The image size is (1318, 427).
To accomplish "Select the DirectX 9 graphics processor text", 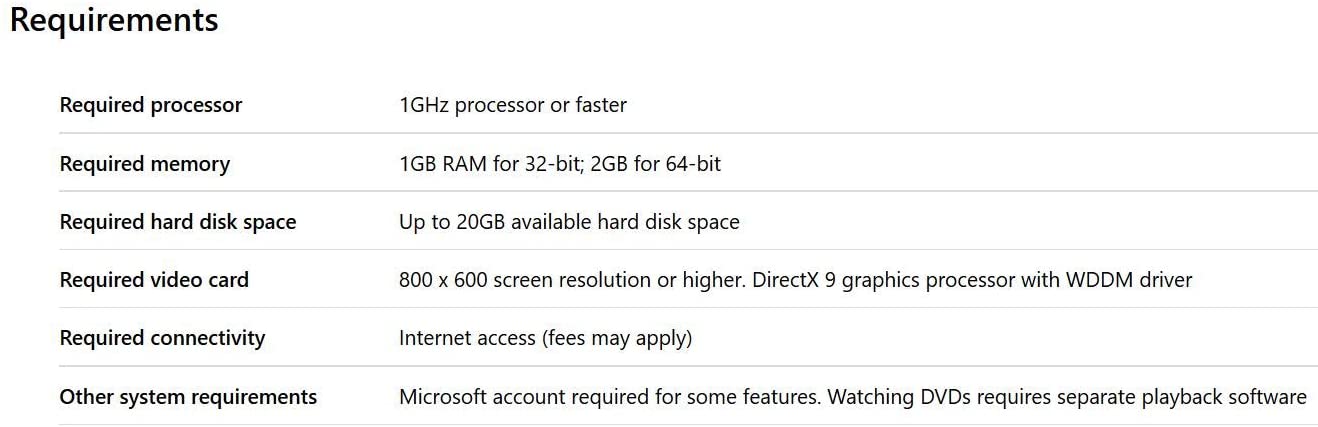I will pyautogui.click(x=878, y=280).
